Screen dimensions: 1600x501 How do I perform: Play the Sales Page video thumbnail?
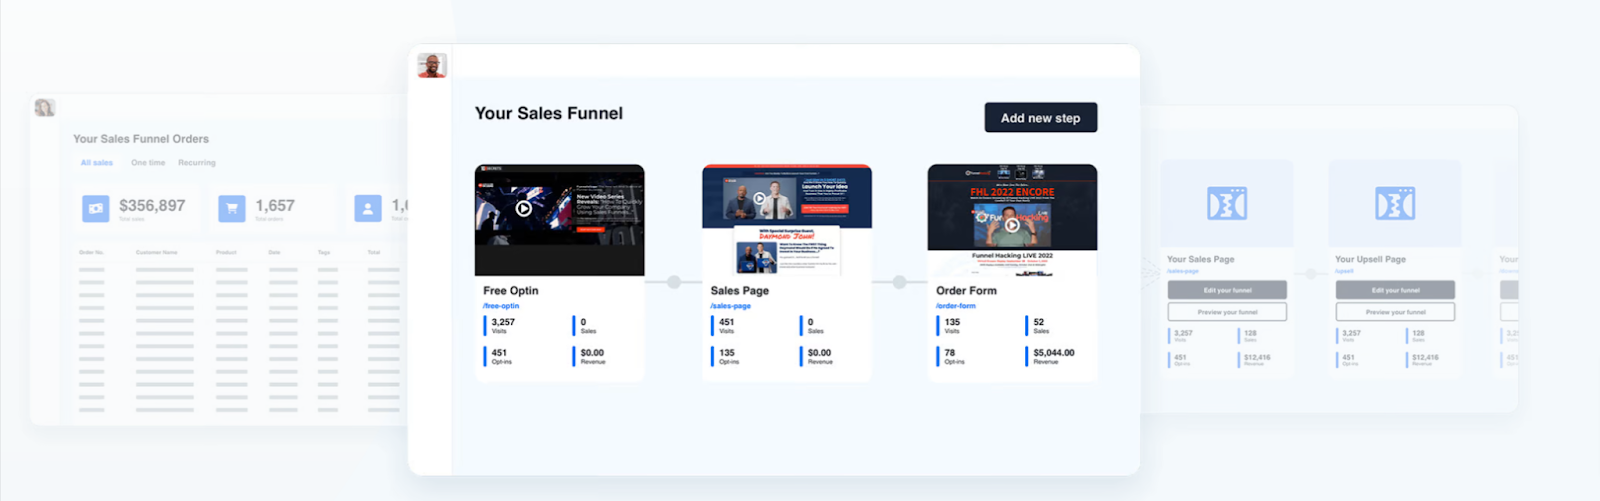coord(760,198)
